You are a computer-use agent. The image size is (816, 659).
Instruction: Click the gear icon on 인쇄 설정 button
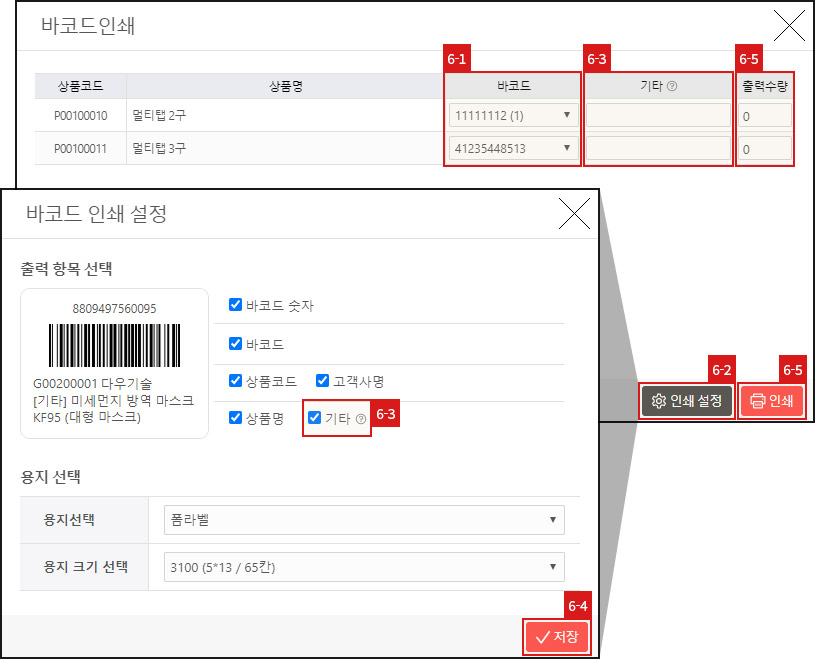click(659, 400)
